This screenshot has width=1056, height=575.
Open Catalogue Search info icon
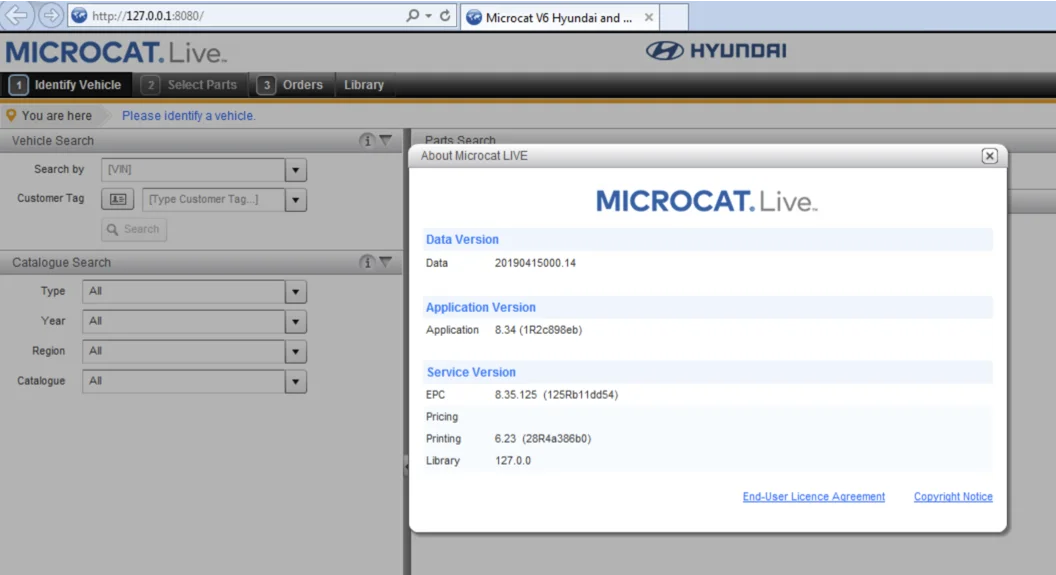367,262
